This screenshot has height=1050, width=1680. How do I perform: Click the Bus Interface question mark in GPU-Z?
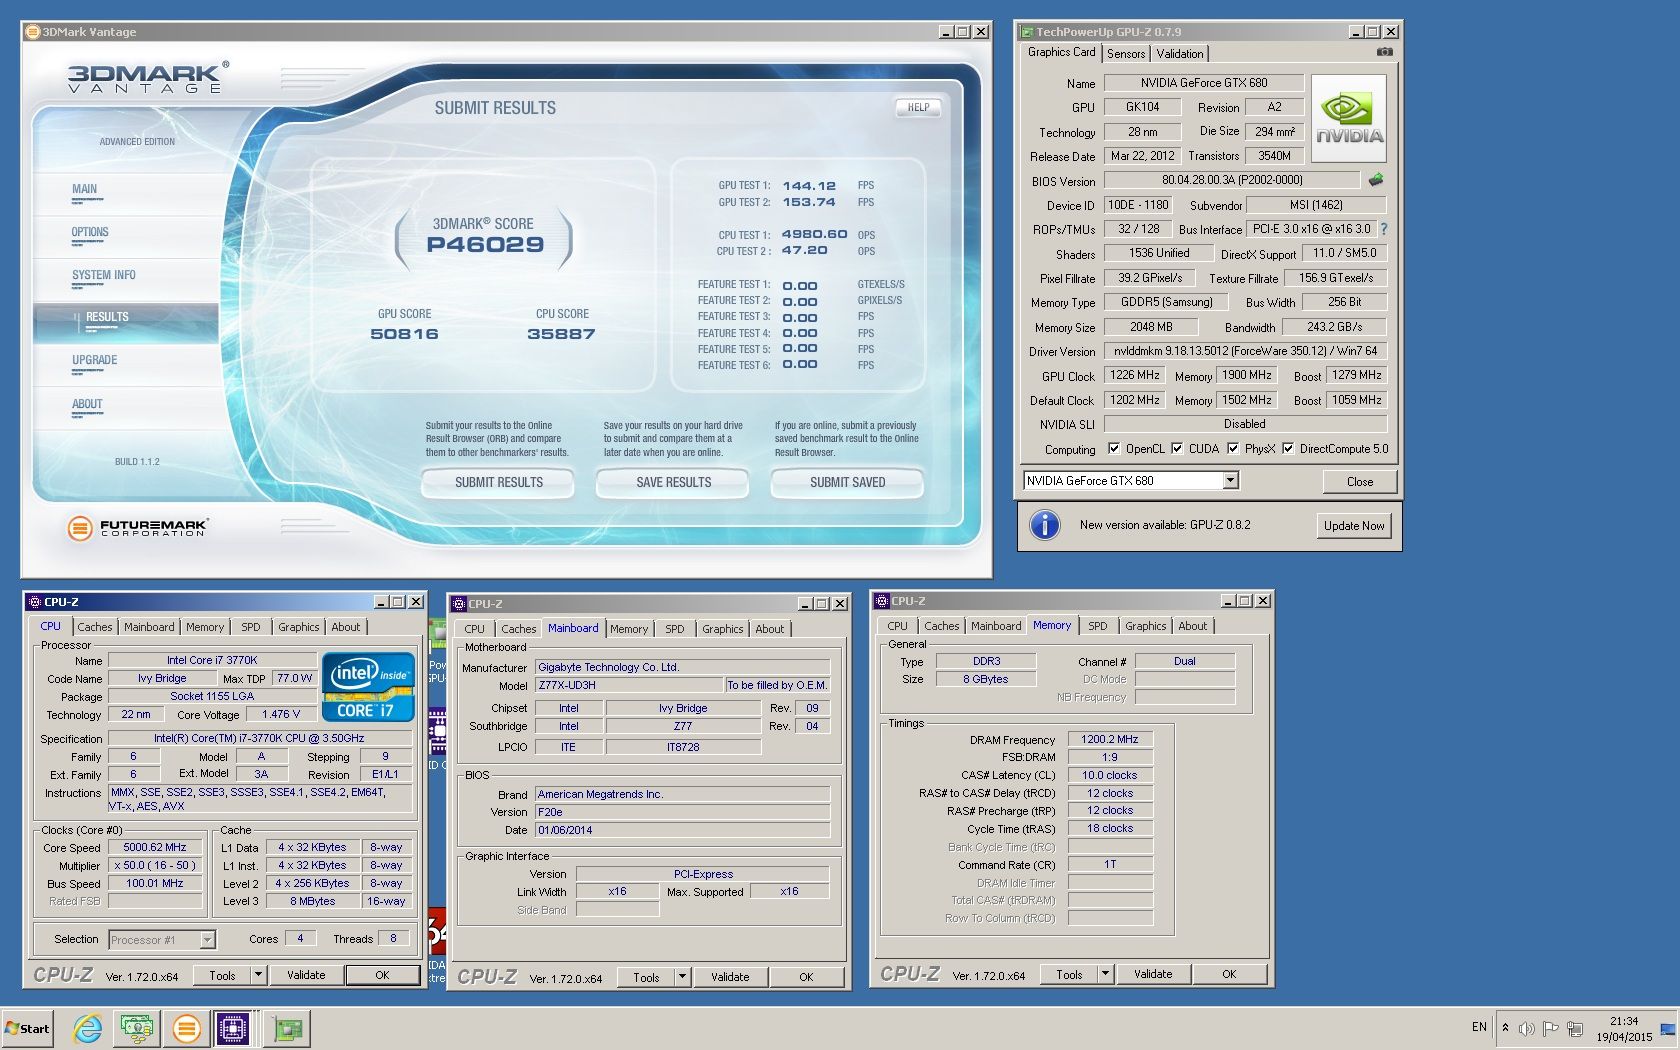pos(1384,229)
